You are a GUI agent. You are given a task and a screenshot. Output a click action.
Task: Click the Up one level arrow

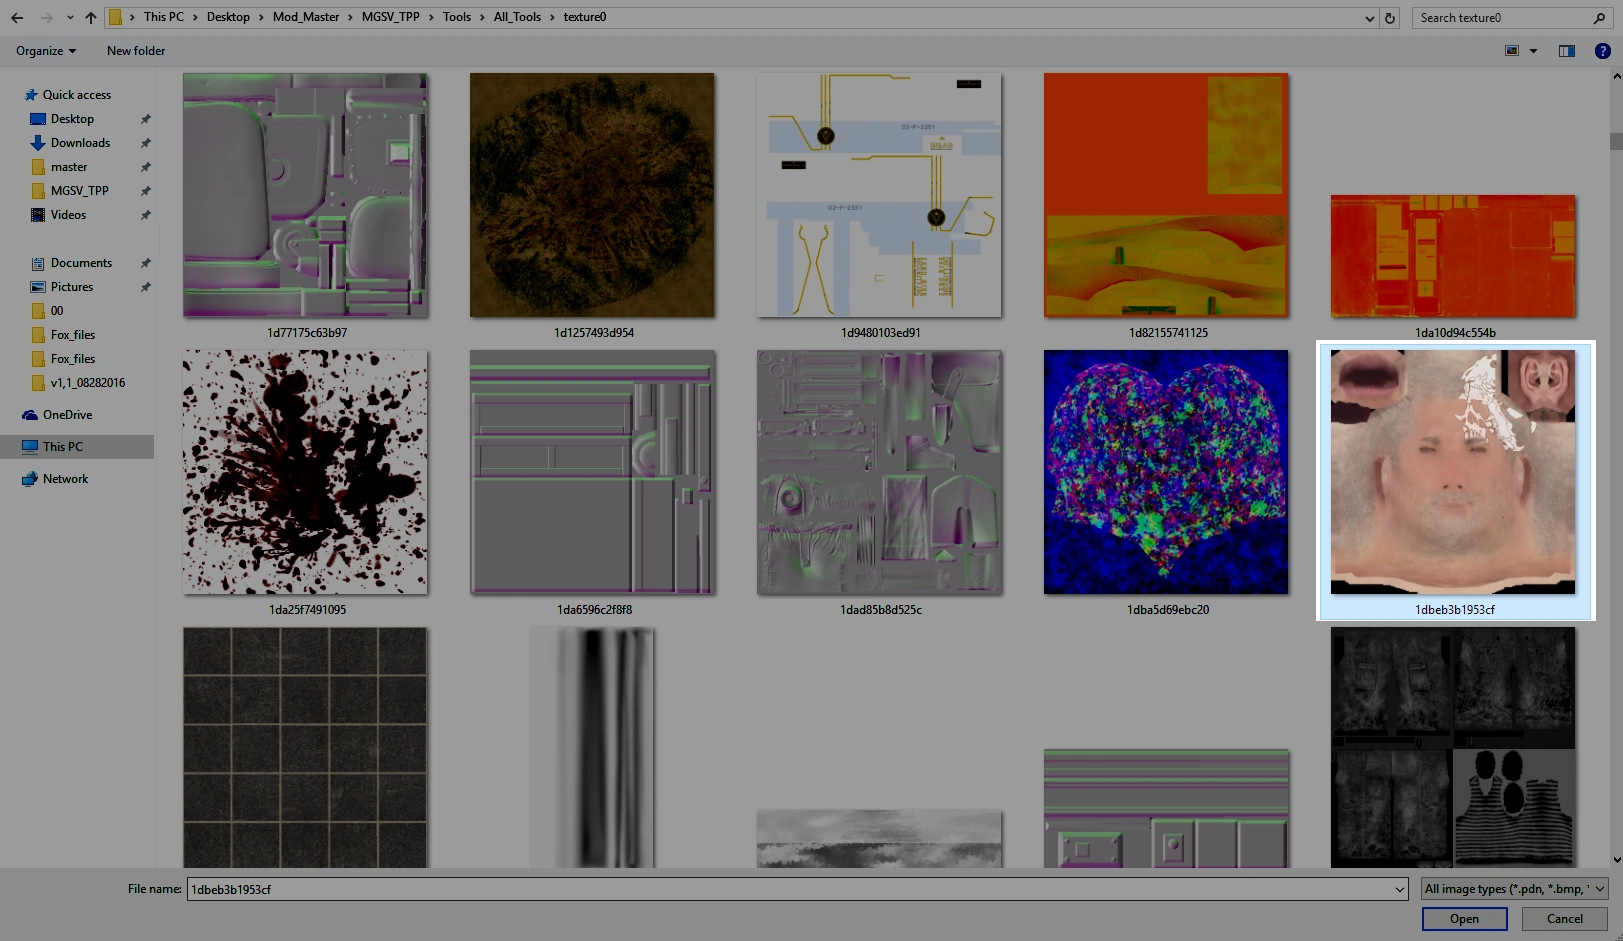91,18
